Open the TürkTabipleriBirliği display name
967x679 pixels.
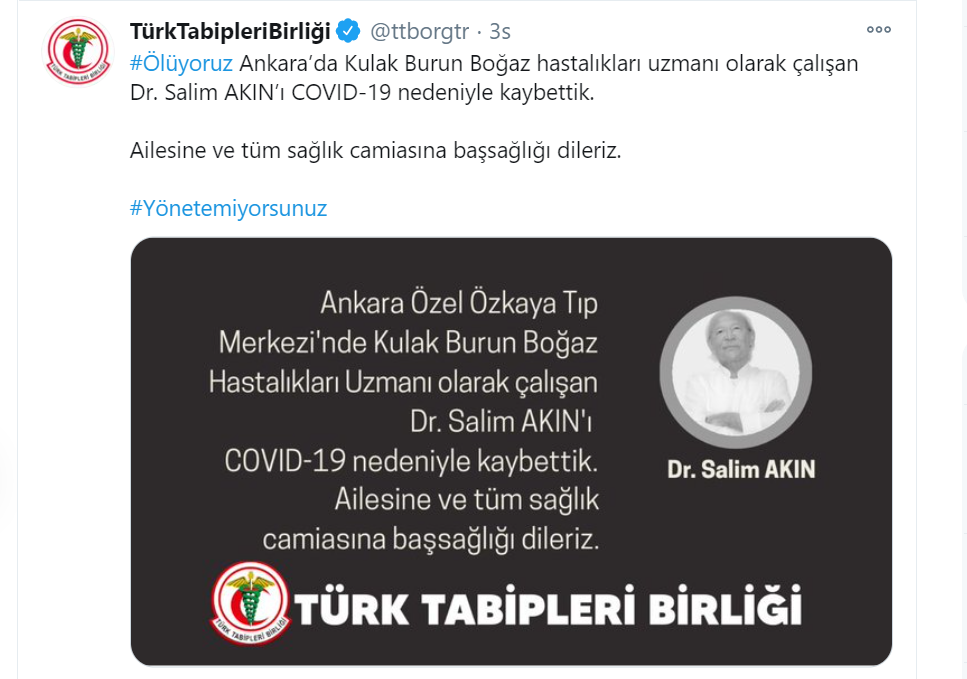tap(230, 31)
